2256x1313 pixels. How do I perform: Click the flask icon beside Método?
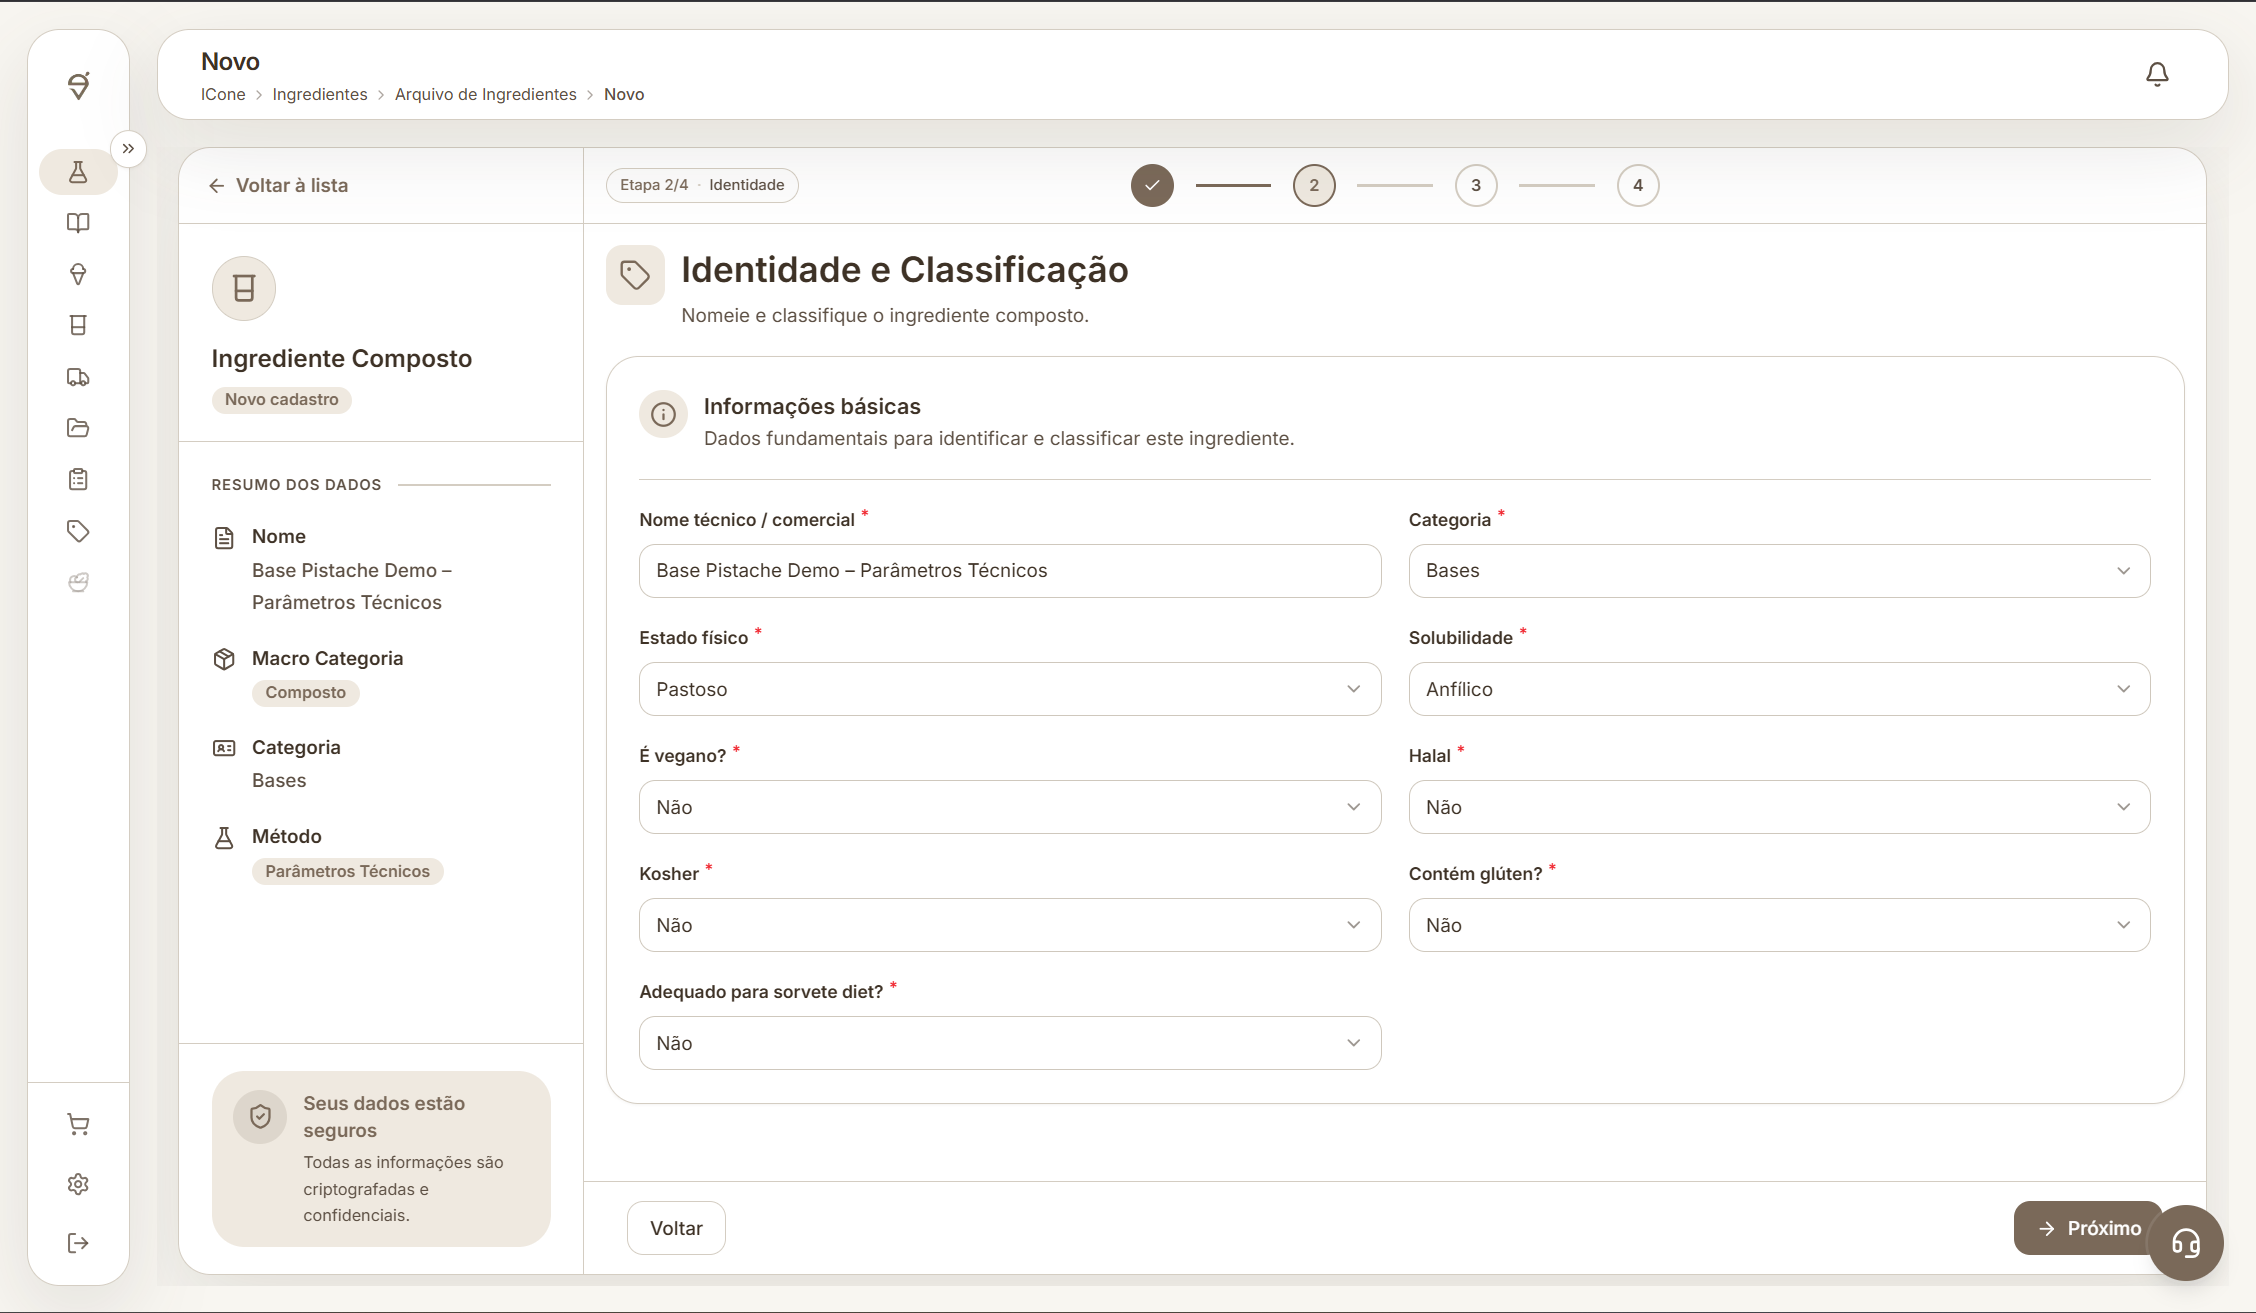pyautogui.click(x=224, y=837)
